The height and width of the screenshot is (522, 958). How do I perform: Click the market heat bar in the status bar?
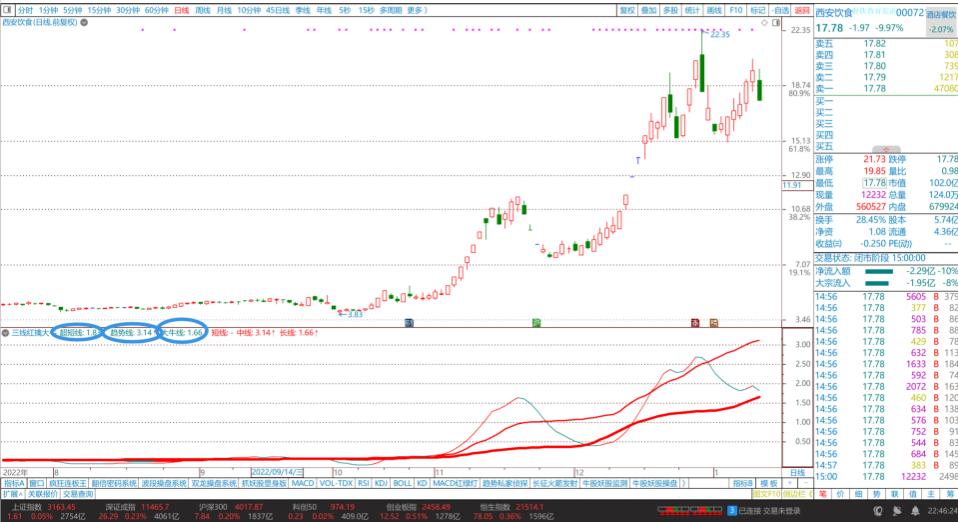[x=690, y=511]
